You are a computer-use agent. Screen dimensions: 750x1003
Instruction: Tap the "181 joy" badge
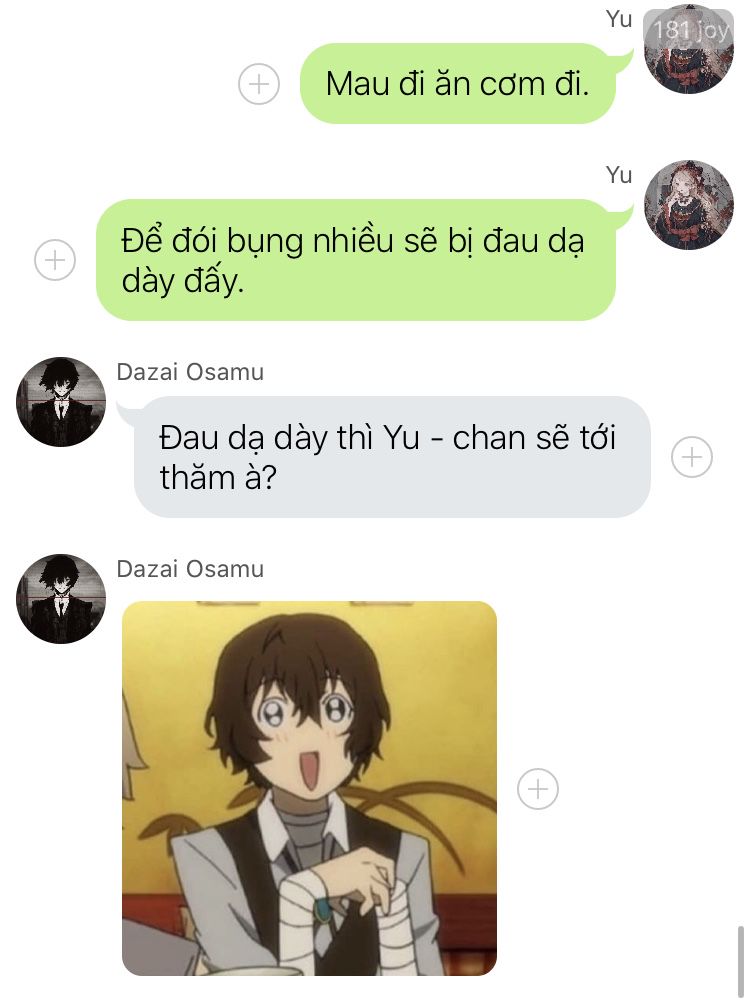click(x=689, y=29)
